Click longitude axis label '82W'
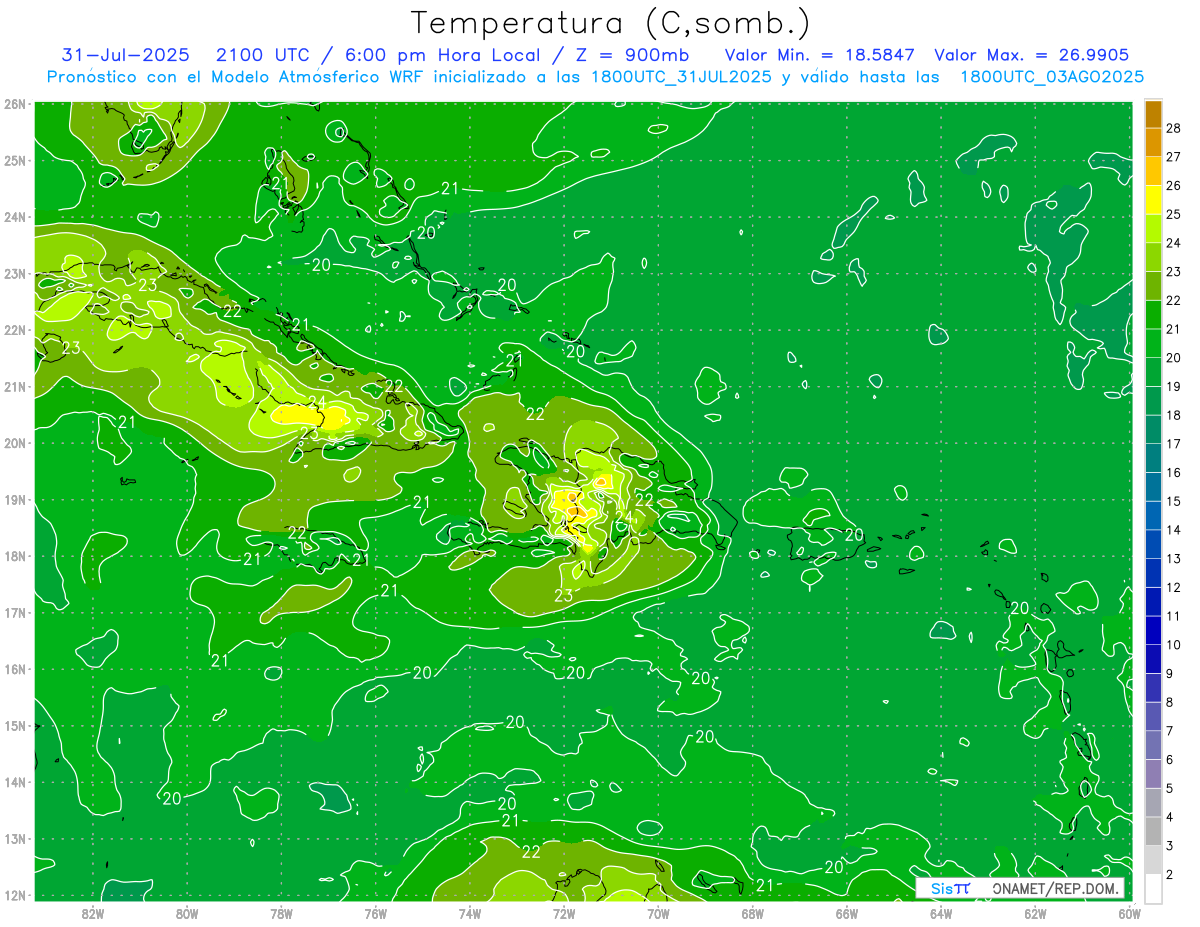This screenshot has height=927, width=1200. click(92, 913)
